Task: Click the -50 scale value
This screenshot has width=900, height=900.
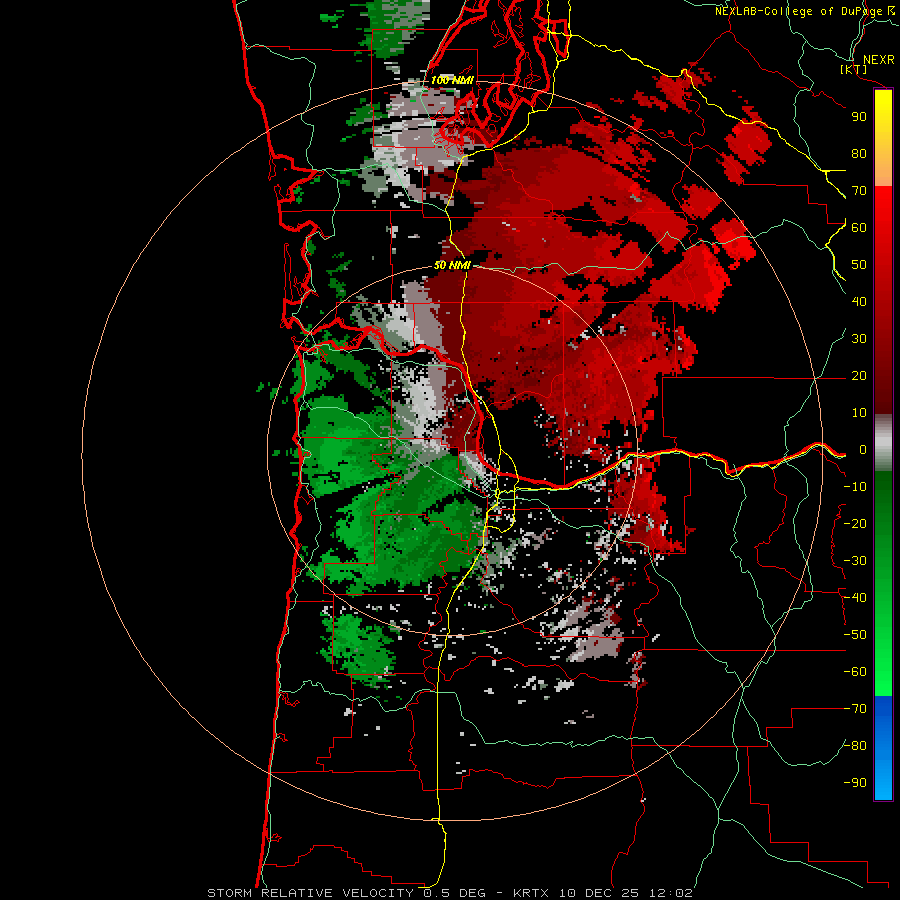Action: coord(855,635)
